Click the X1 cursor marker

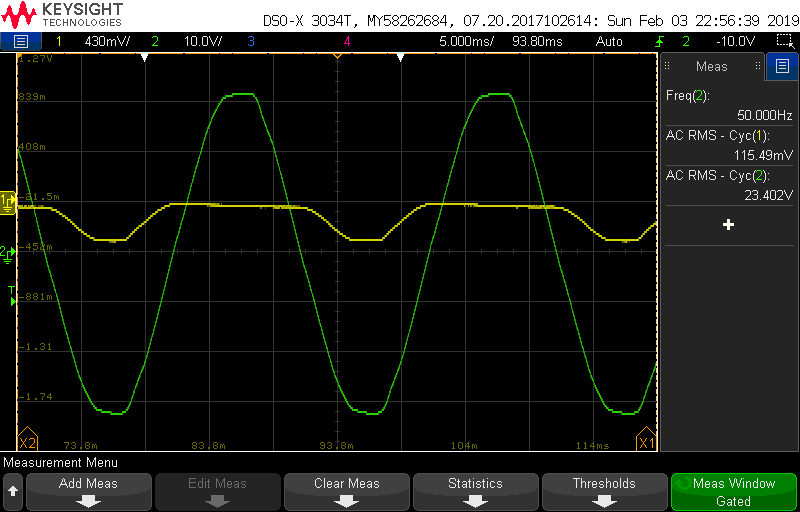click(646, 439)
